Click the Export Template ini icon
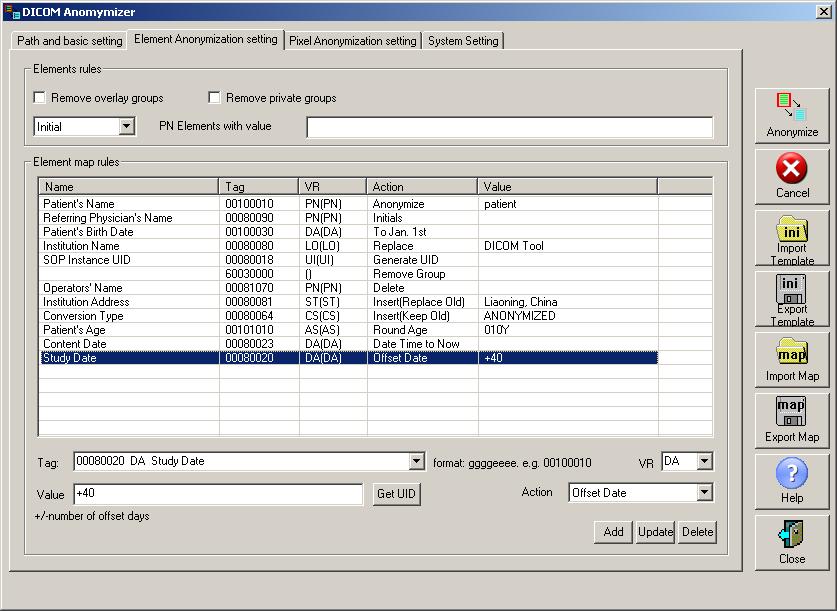 [791, 298]
